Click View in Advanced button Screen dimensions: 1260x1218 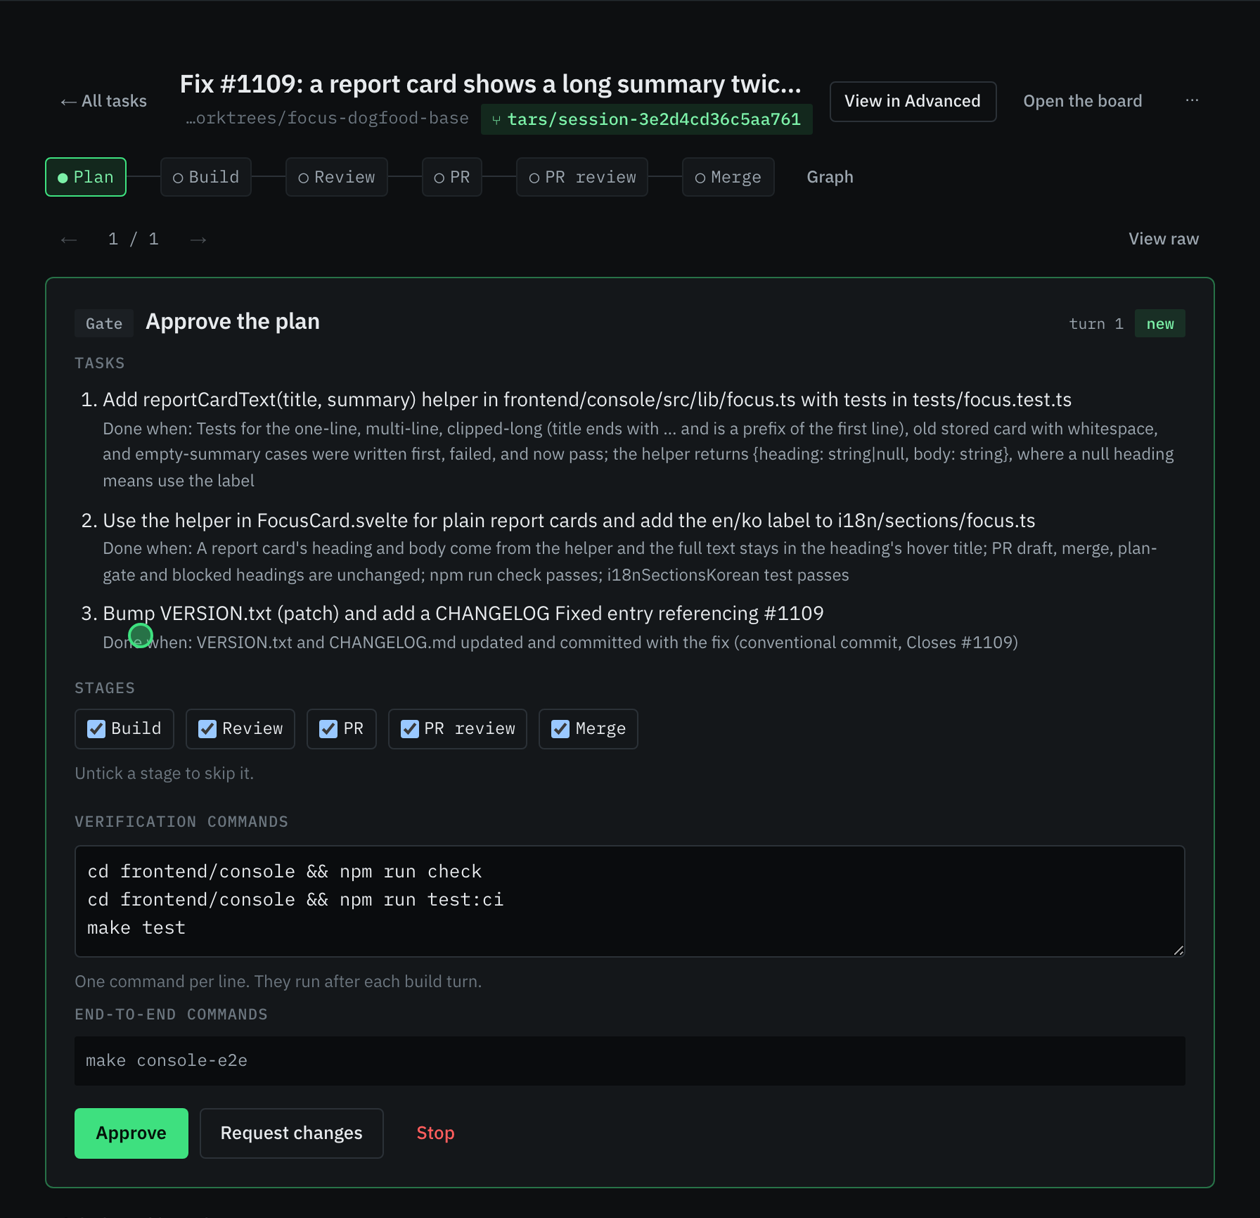click(913, 101)
